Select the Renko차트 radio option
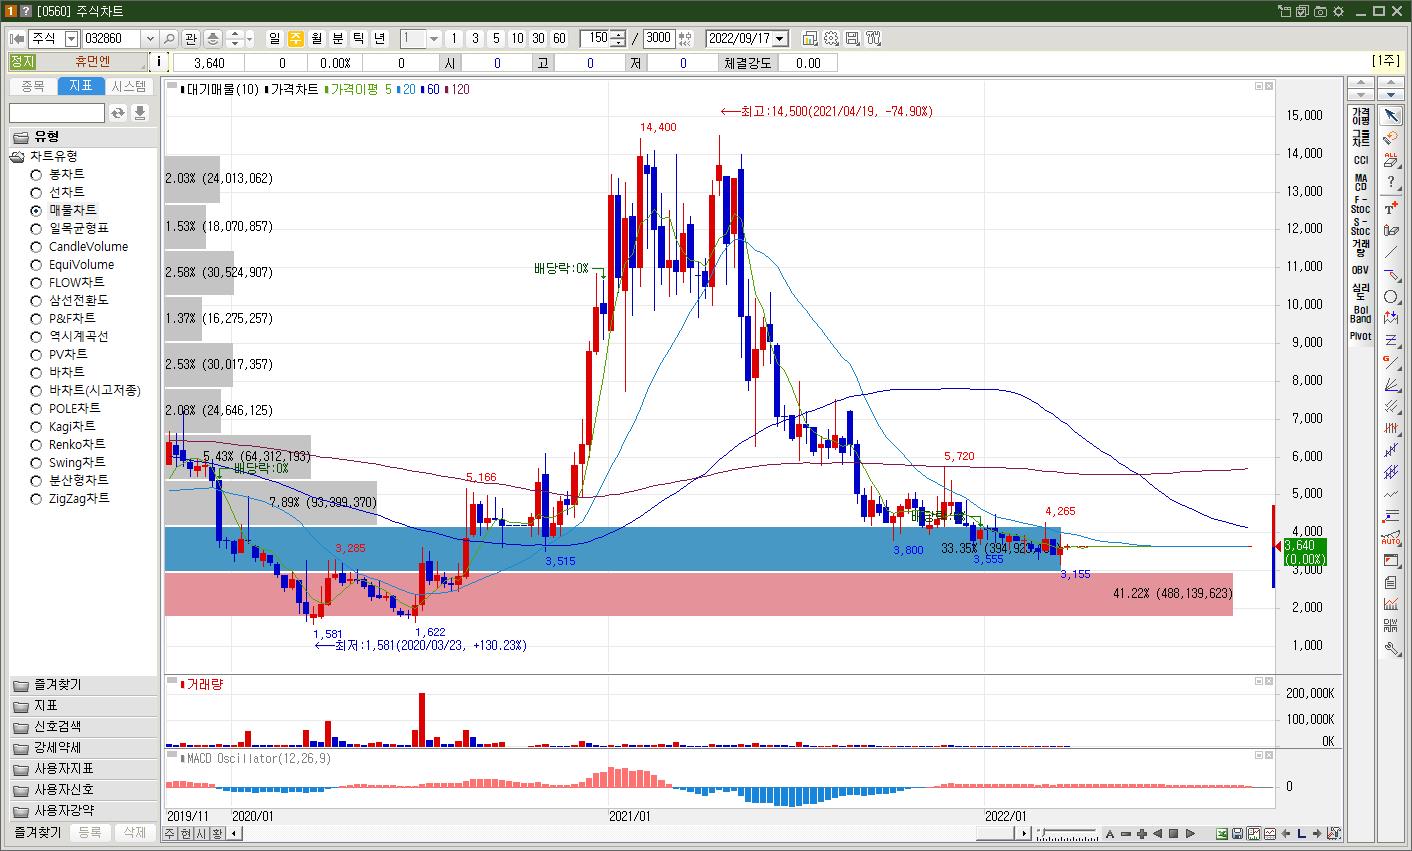 pos(36,445)
